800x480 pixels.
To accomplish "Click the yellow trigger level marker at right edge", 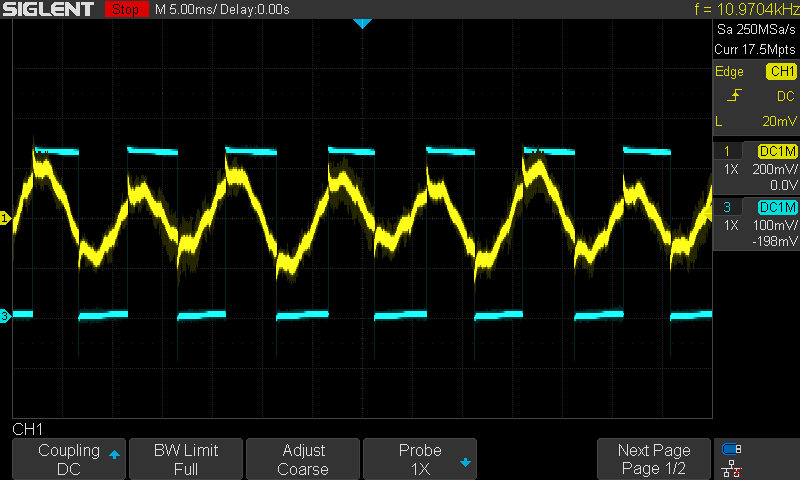I will click(708, 215).
